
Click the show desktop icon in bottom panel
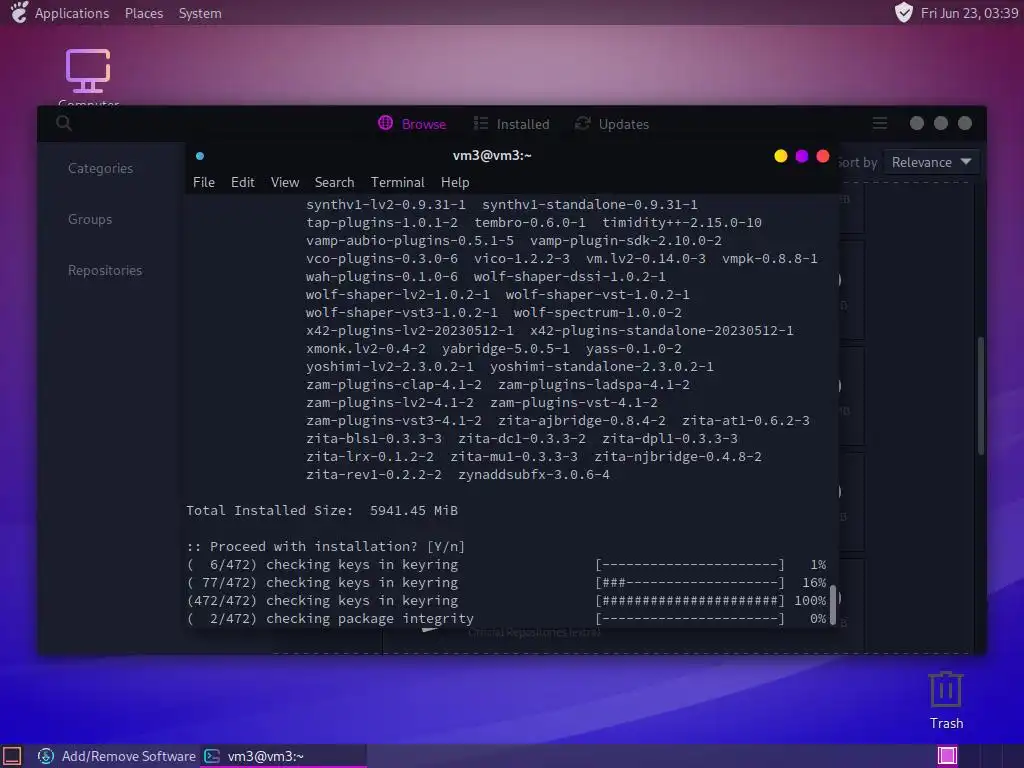click(x=12, y=756)
